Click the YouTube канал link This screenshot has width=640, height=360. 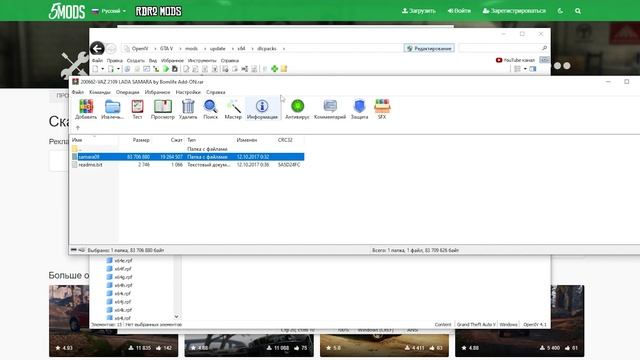(x=515, y=60)
